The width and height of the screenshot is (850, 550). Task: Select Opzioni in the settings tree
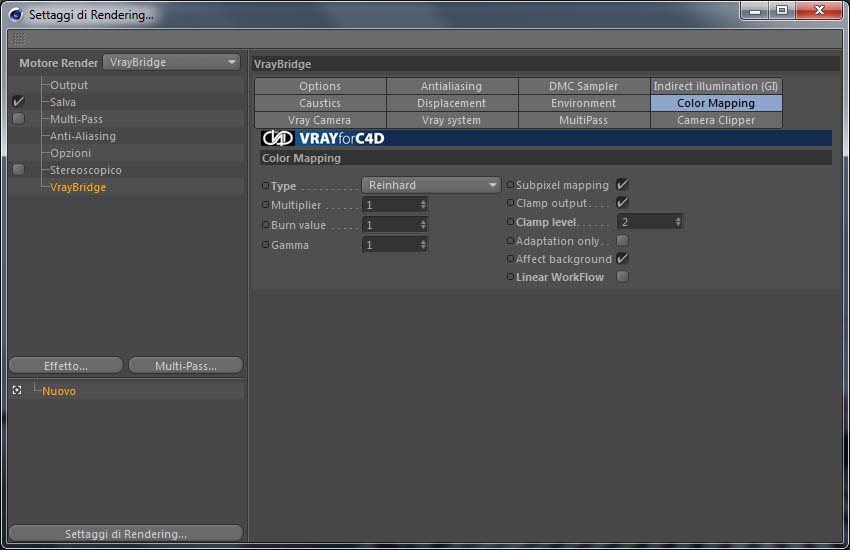tap(70, 153)
